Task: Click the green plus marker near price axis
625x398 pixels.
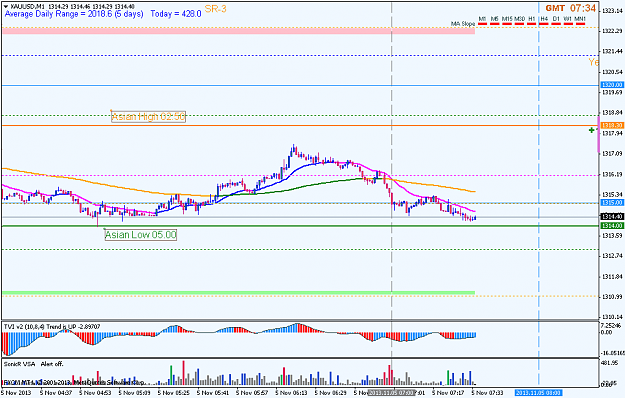Action: pyautogui.click(x=592, y=130)
